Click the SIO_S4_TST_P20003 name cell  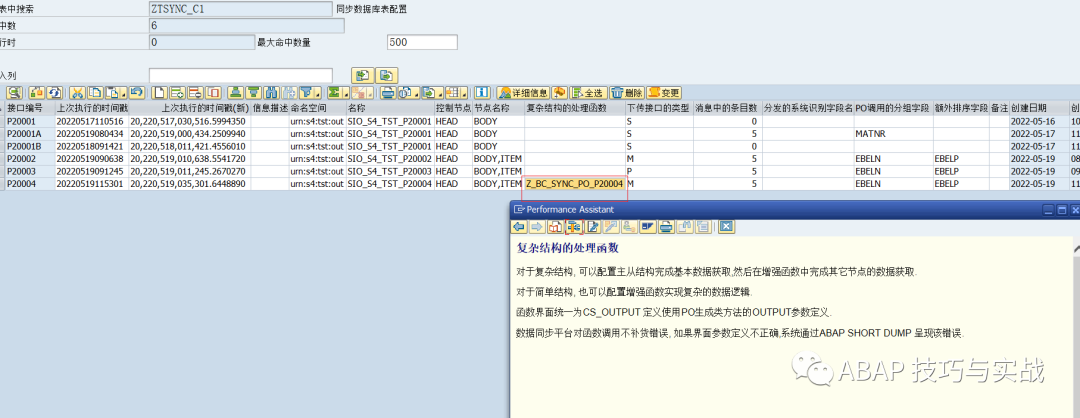pyautogui.click(x=390, y=171)
